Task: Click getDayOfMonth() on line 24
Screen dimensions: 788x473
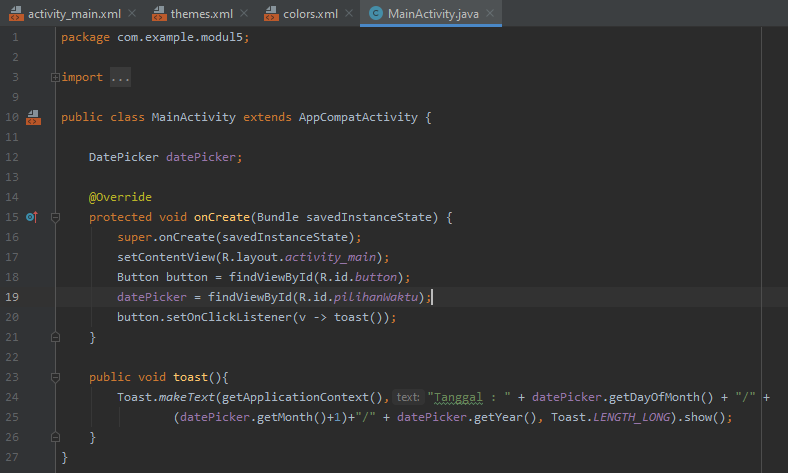Action: tap(661, 397)
